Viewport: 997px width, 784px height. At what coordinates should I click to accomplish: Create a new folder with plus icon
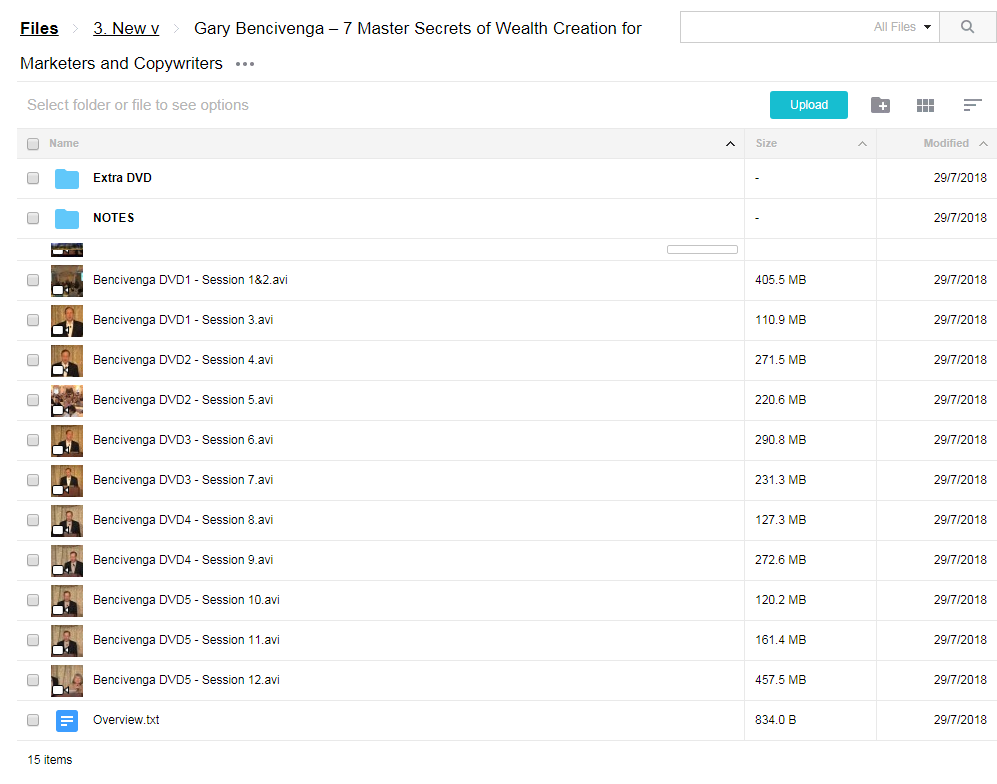point(880,105)
